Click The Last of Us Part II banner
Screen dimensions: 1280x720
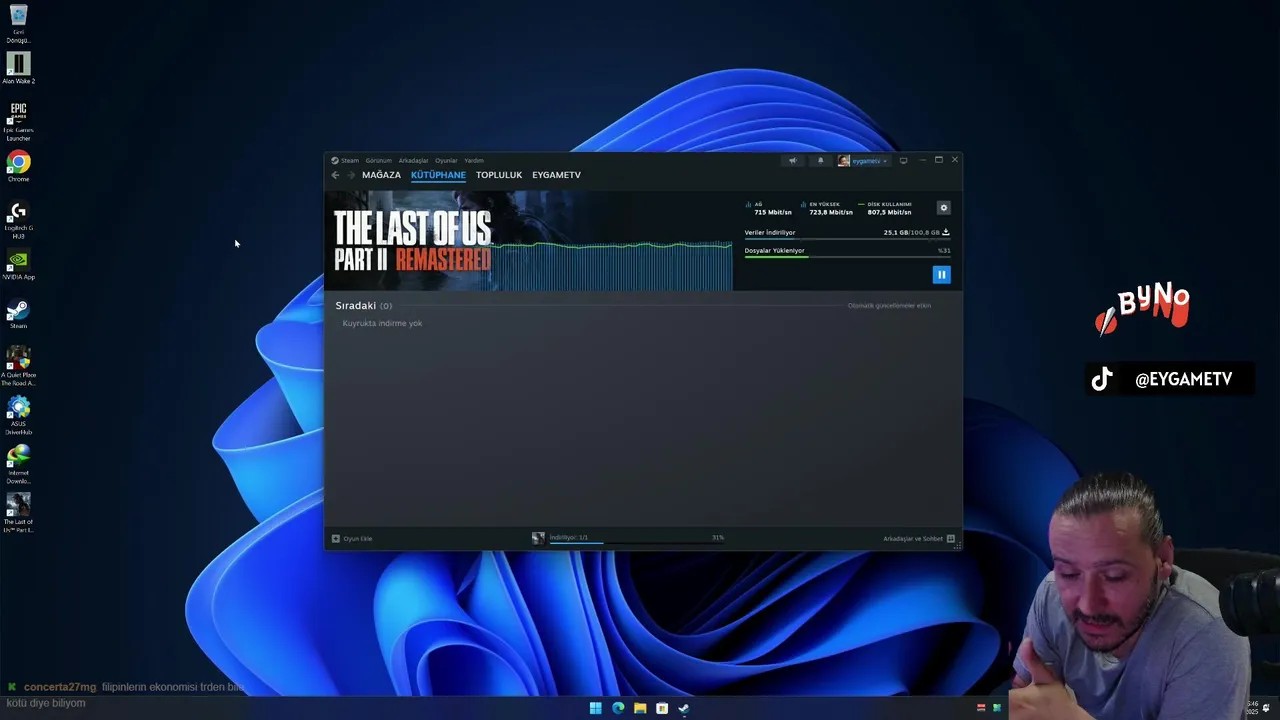coord(412,241)
